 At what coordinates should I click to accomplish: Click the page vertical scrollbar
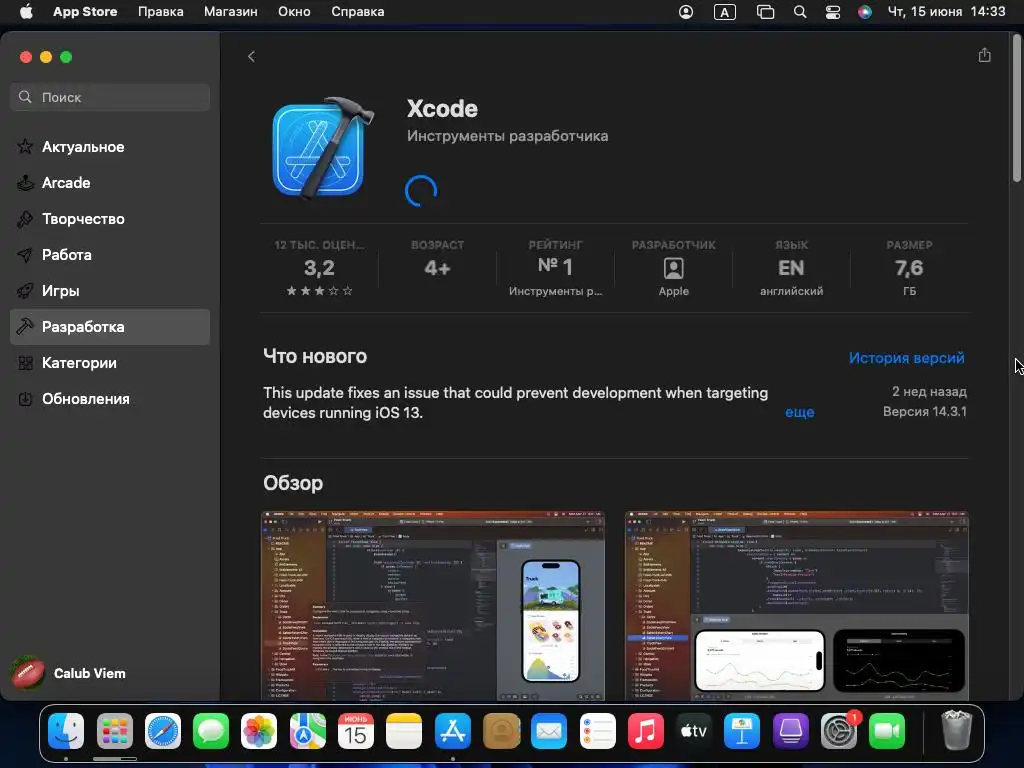[x=1017, y=108]
